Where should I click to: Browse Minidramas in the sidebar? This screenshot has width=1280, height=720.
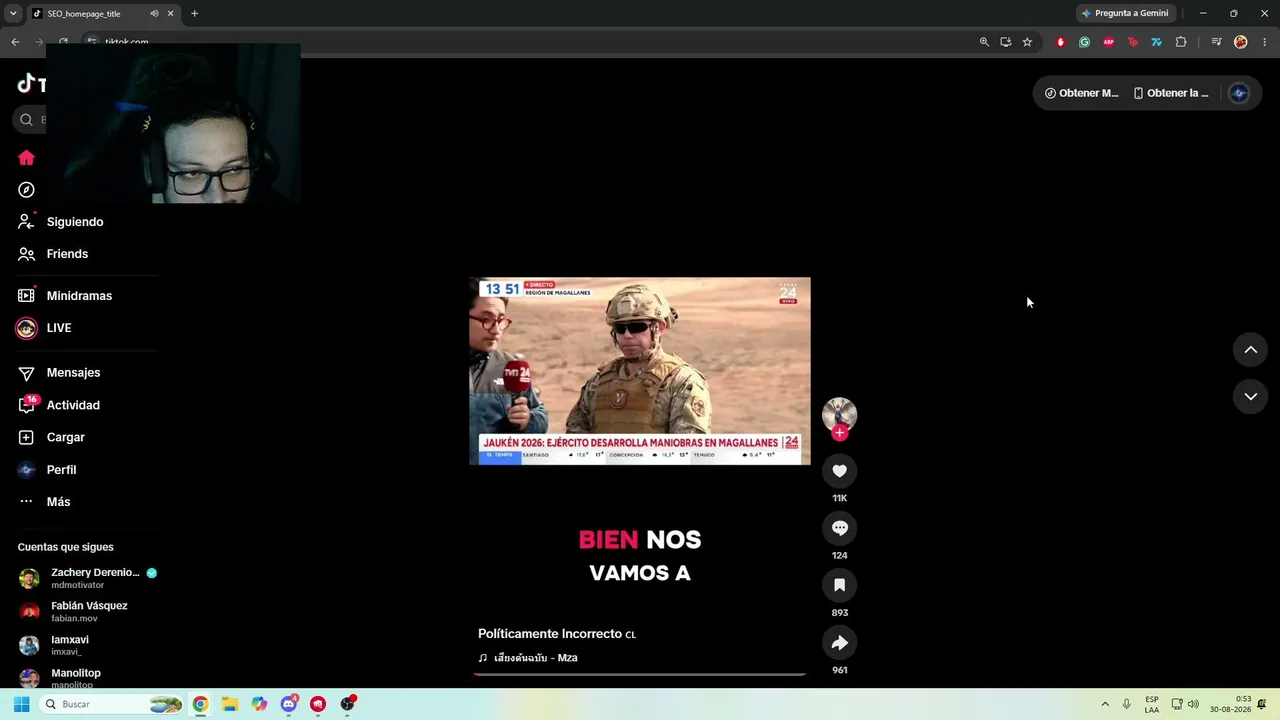pos(66,296)
